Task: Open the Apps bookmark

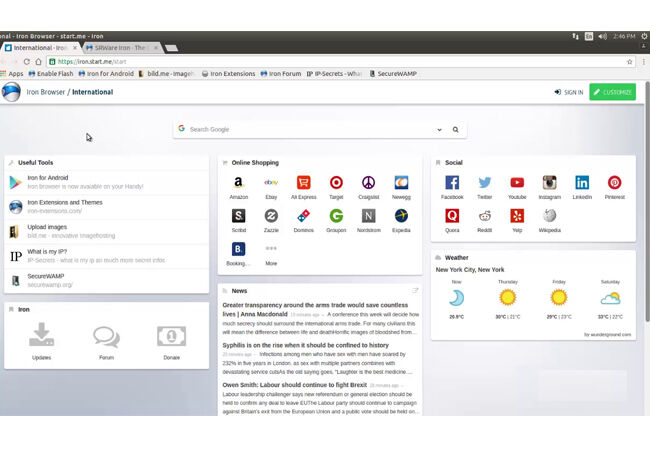Action: [x=12, y=74]
